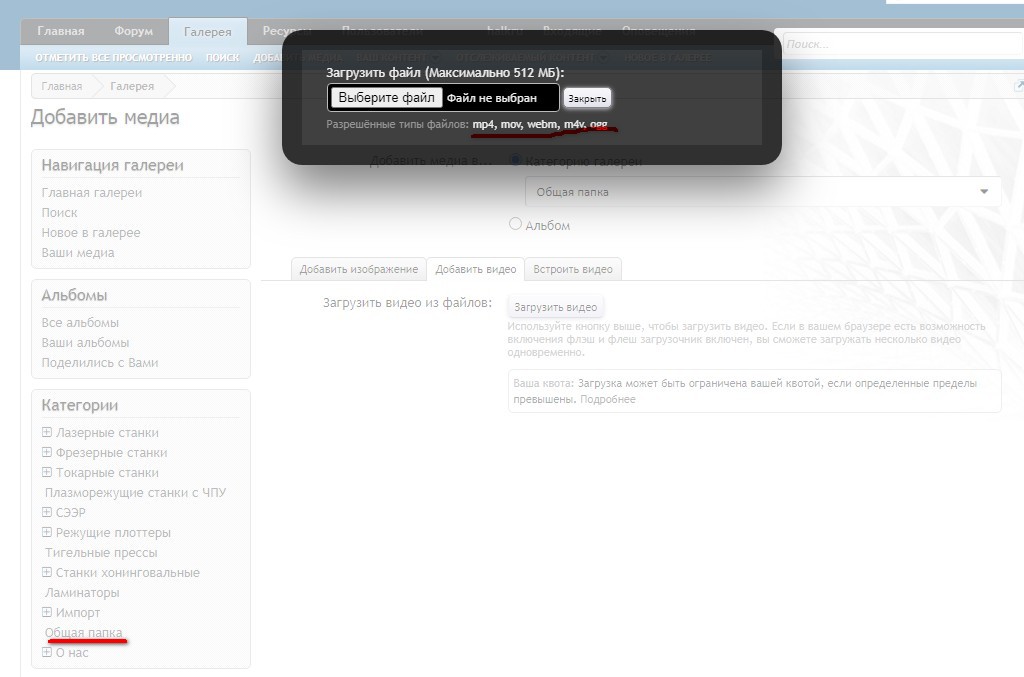Switch to Добавить изображение tab
Viewport: 1024px width, 677px height.
pos(359,269)
